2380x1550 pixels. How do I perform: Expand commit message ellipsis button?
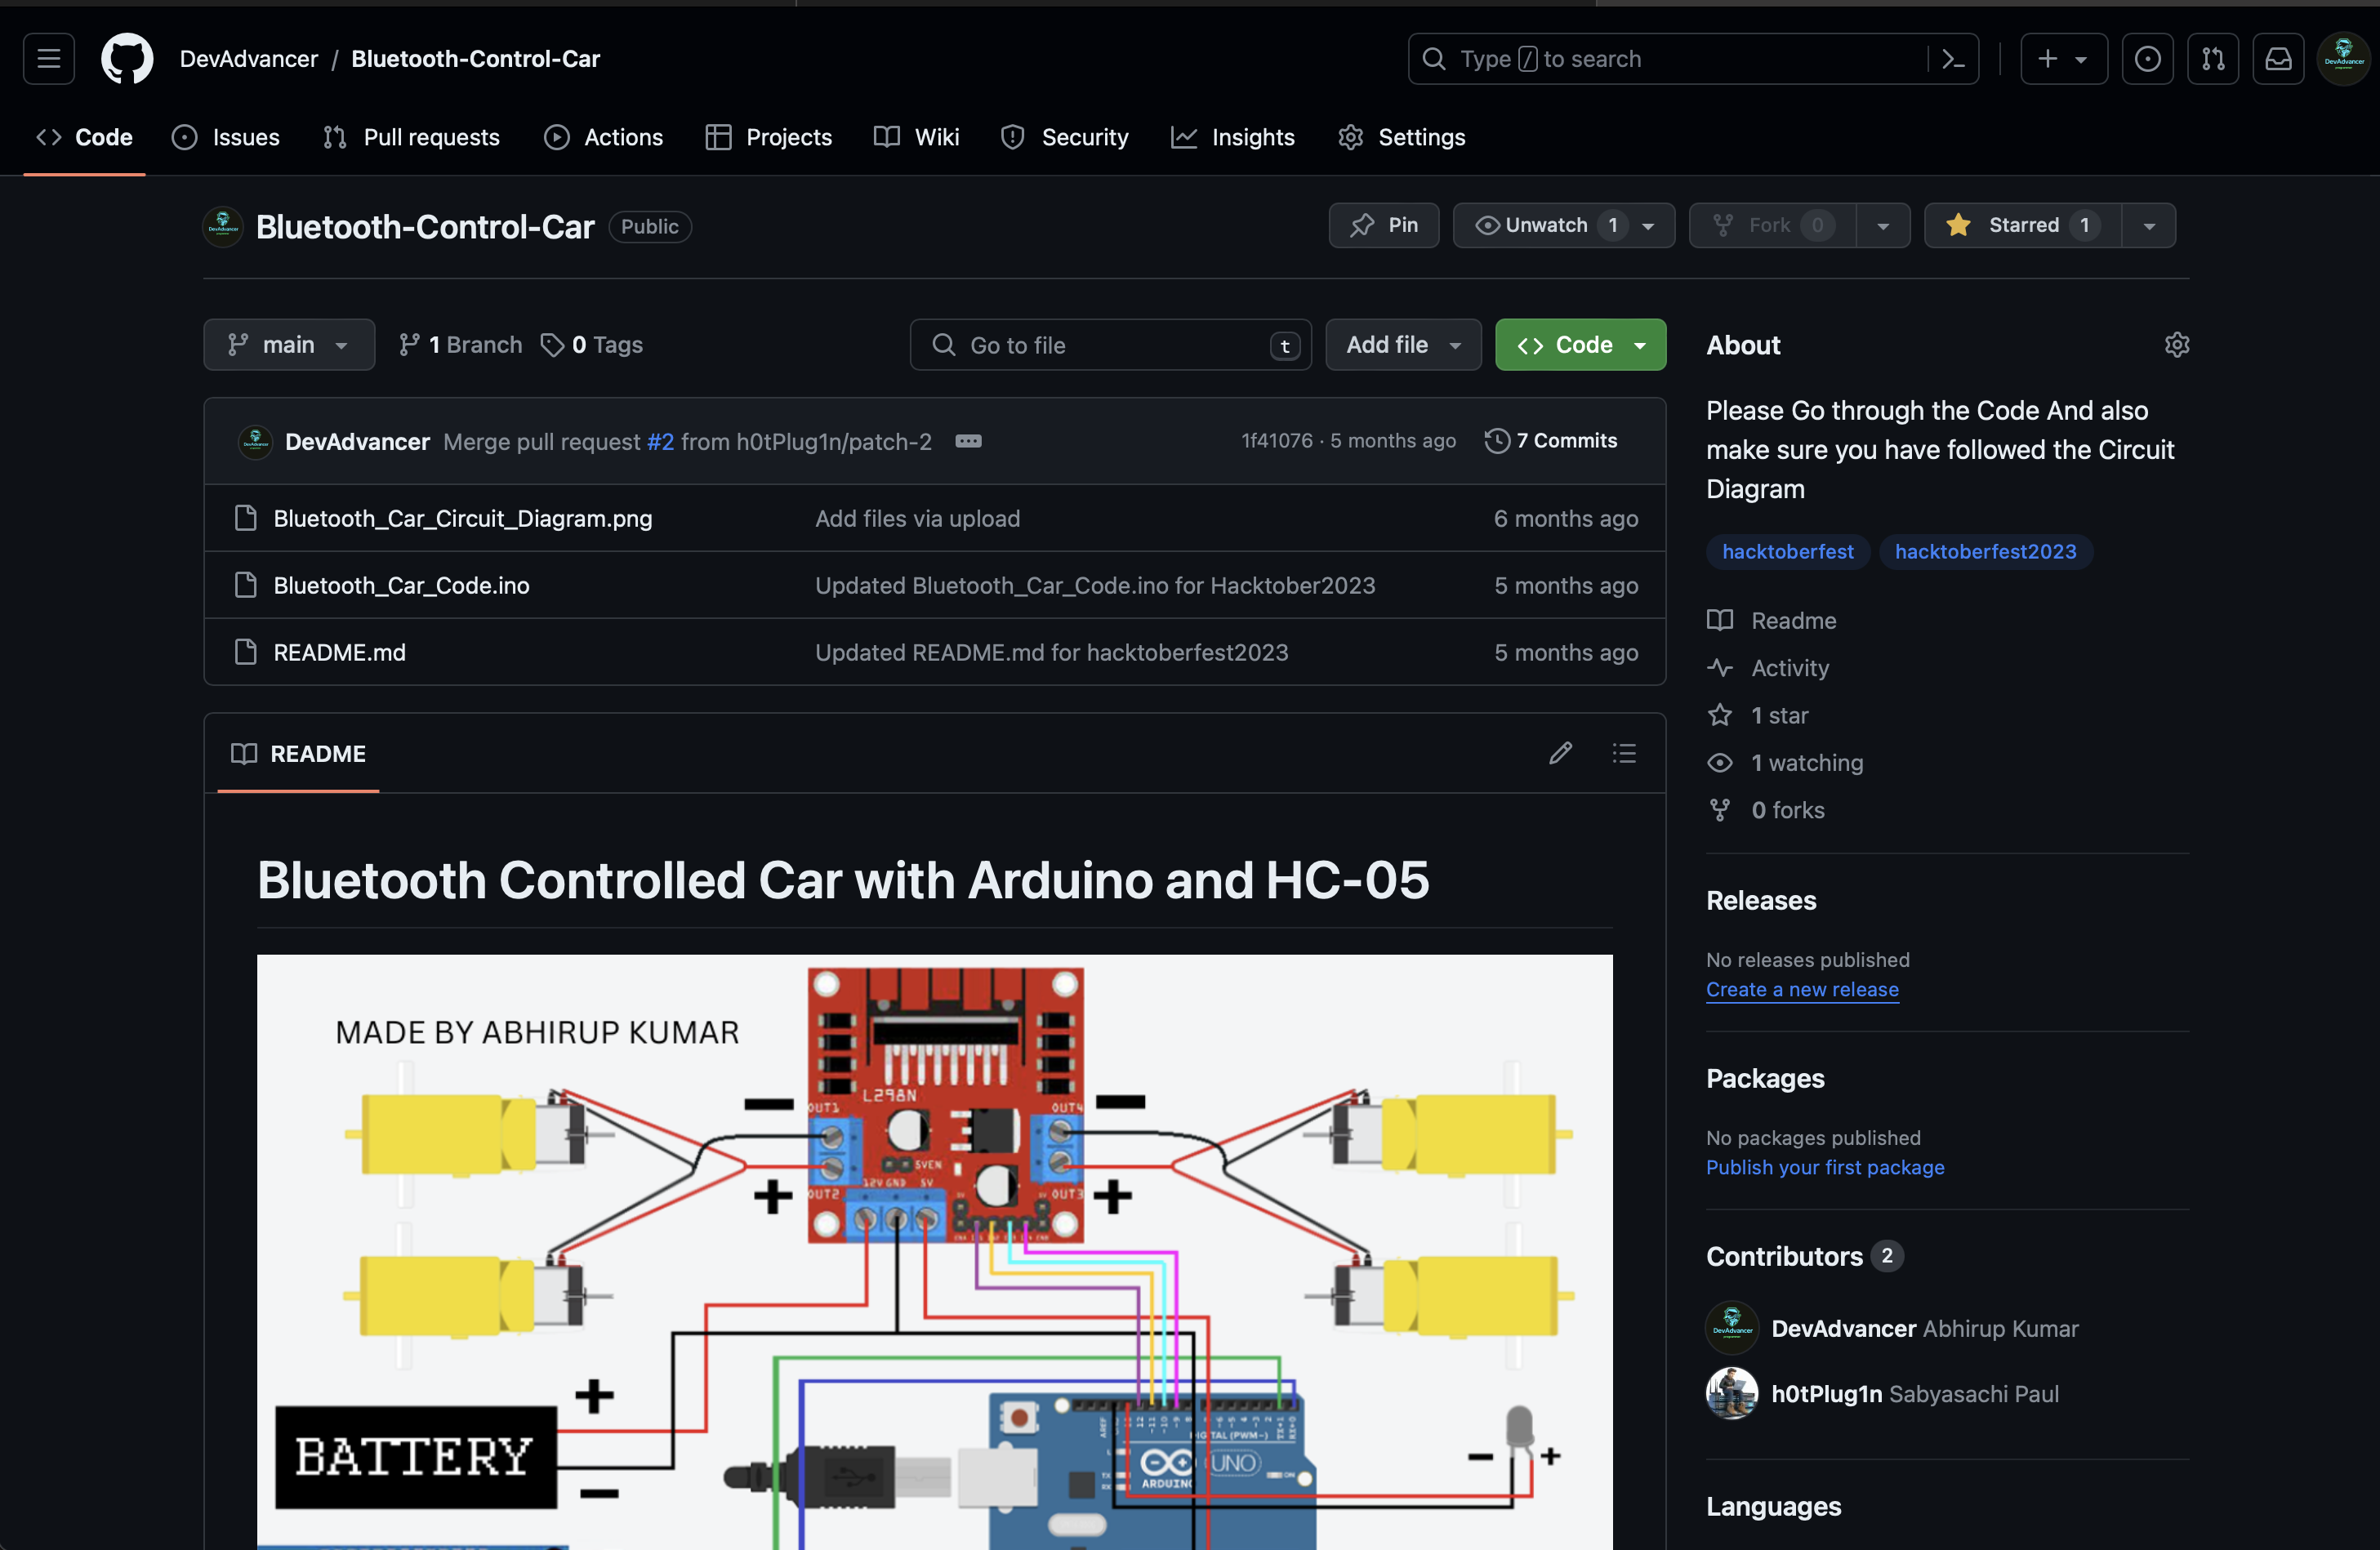pos(968,441)
